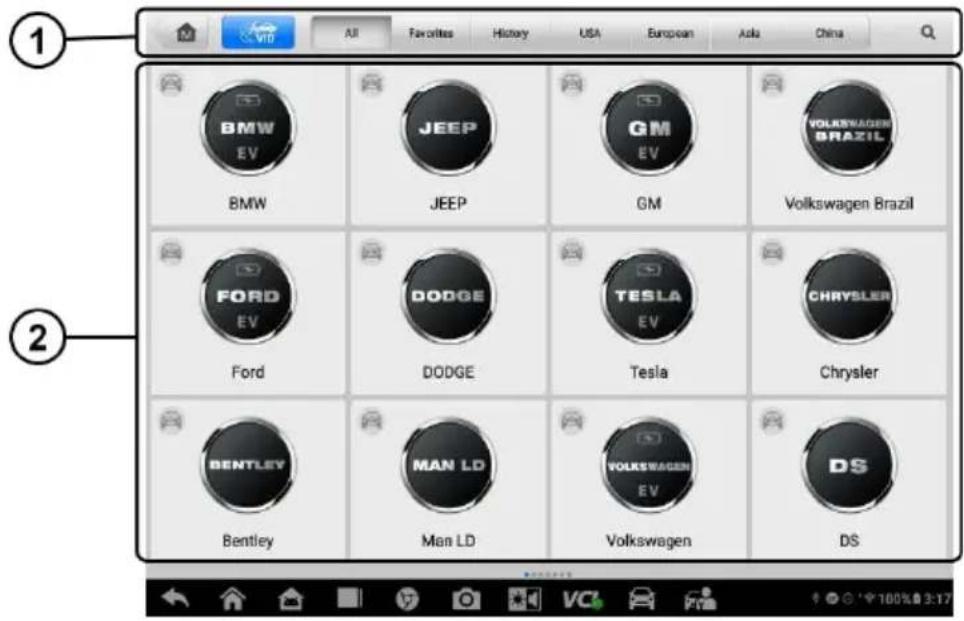Click small car icon on DS card
Image resolution: width=964 pixels, height=621 pixels.
click(773, 421)
